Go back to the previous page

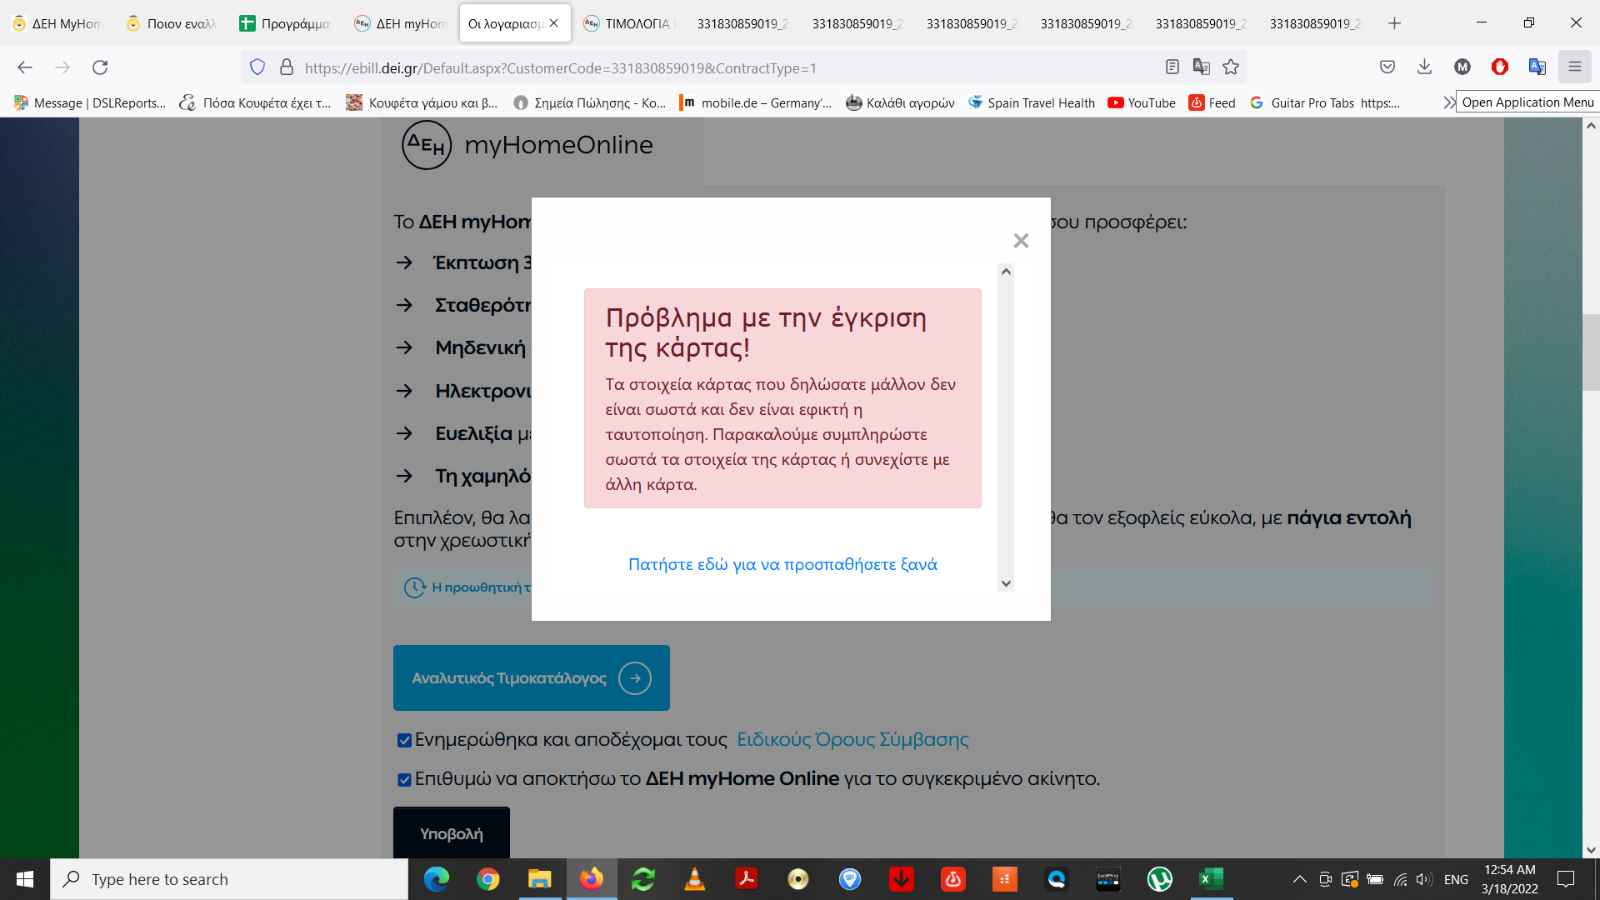click(x=25, y=67)
